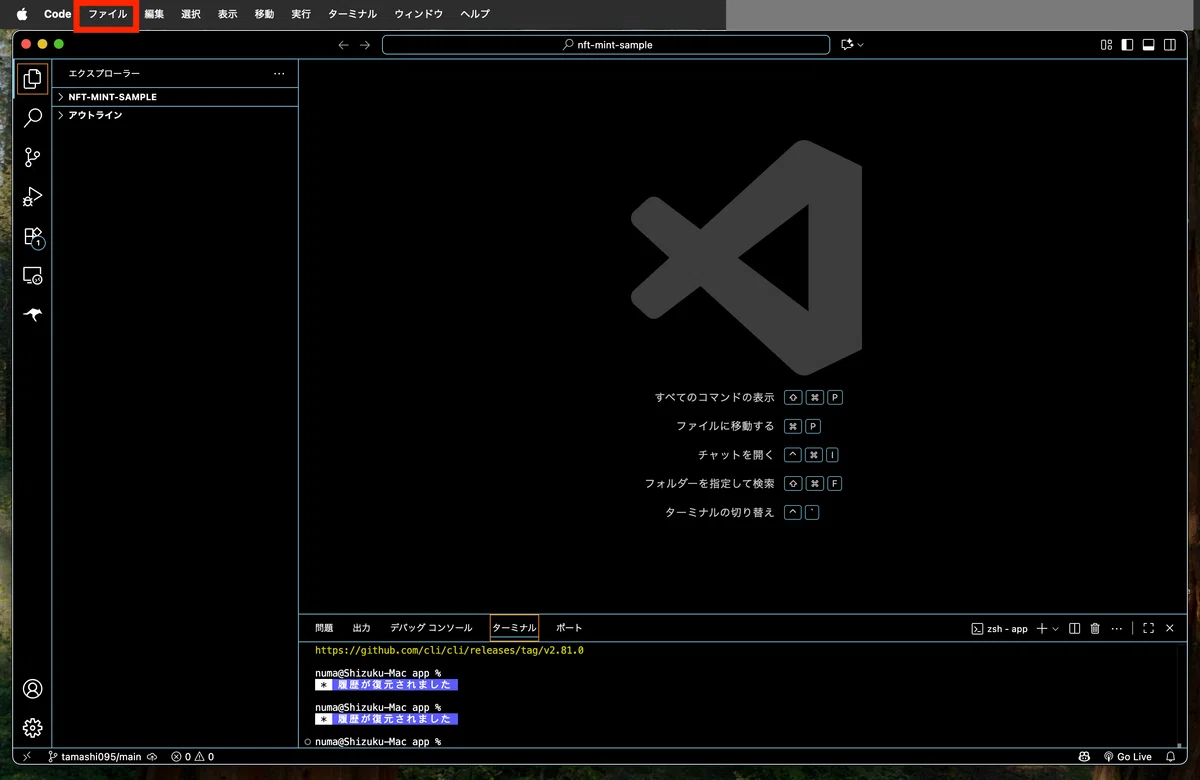
Task: Open notifications via the bell icon
Action: 1172,757
